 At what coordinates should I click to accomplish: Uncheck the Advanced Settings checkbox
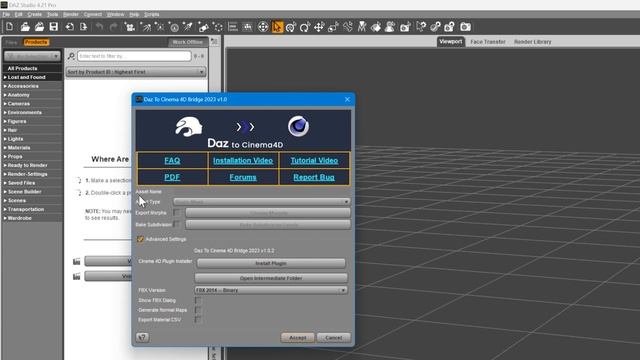[x=140, y=239]
